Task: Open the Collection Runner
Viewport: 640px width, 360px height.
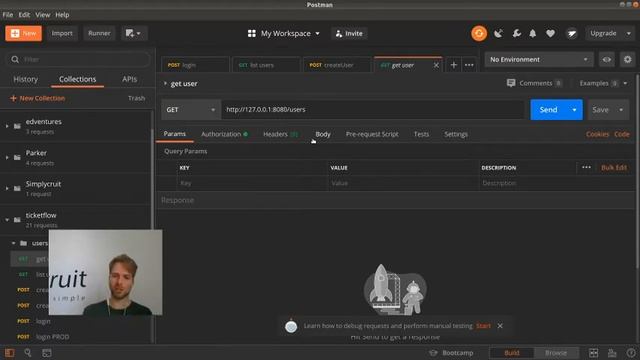Action: tap(99, 33)
